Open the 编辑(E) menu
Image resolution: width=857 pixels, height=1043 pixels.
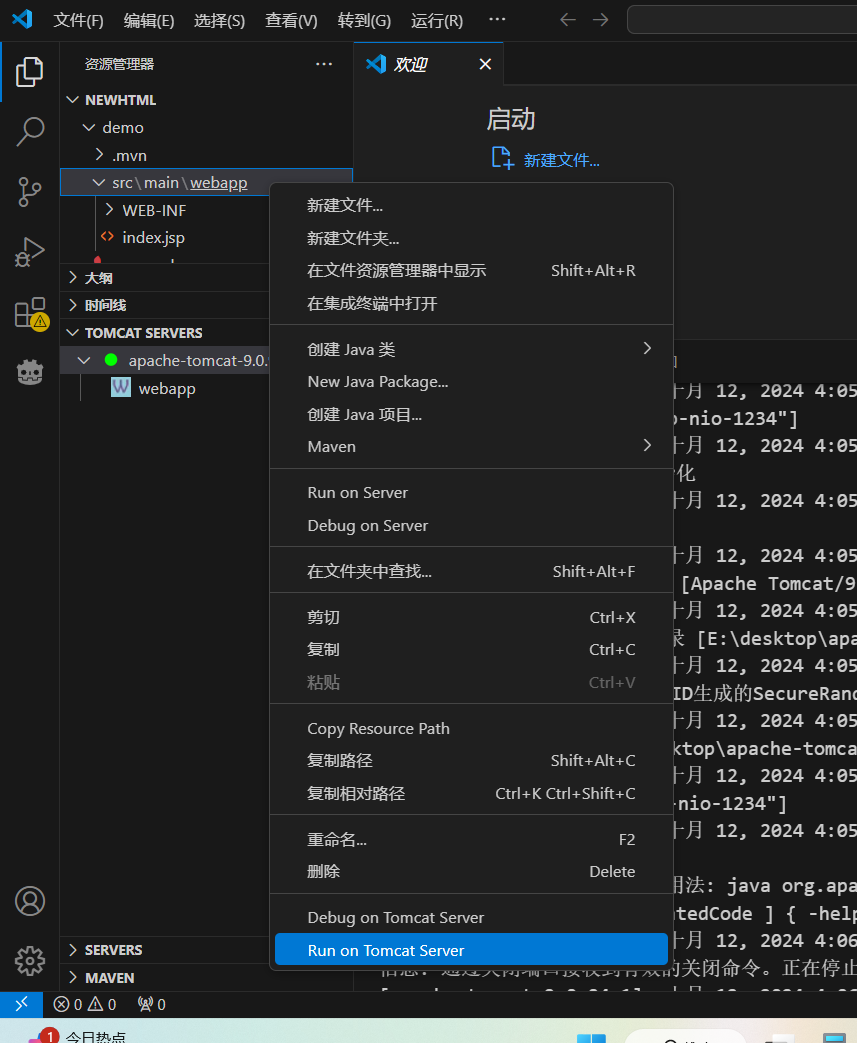coord(149,21)
